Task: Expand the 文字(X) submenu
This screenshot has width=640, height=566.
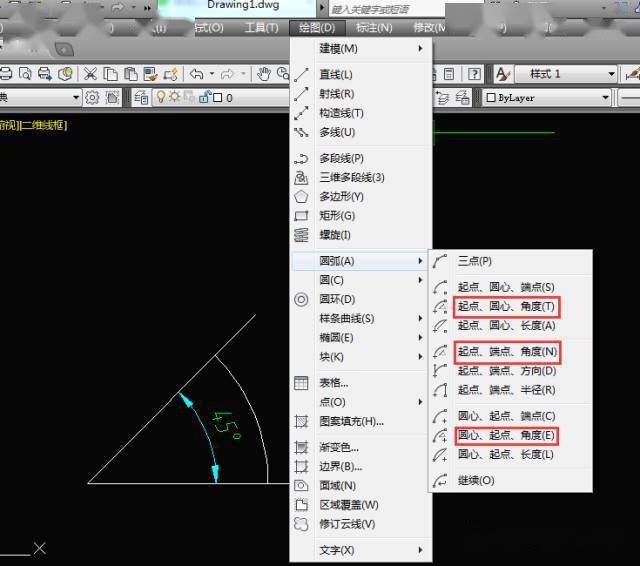Action: [x=361, y=550]
